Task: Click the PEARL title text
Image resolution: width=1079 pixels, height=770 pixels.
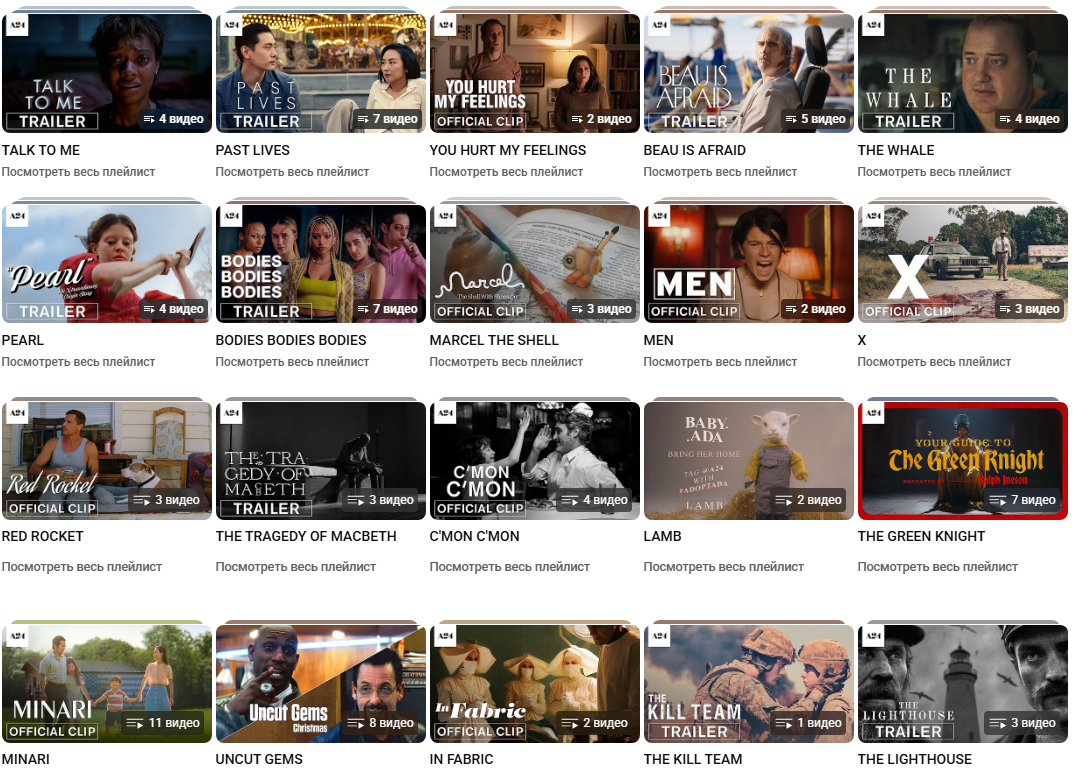Action: pyautogui.click(x=23, y=340)
